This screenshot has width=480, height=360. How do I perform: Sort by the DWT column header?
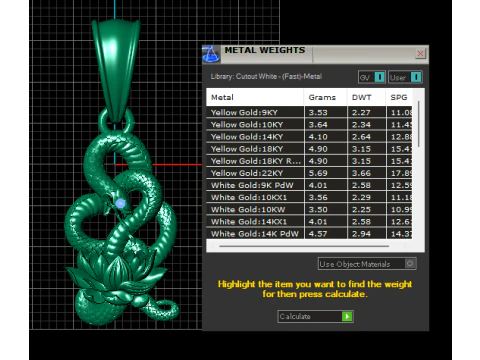pos(366,97)
